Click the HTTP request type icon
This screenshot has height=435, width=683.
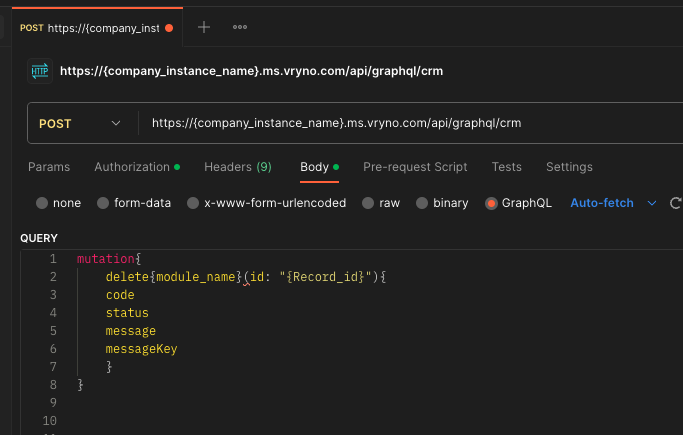point(40,71)
